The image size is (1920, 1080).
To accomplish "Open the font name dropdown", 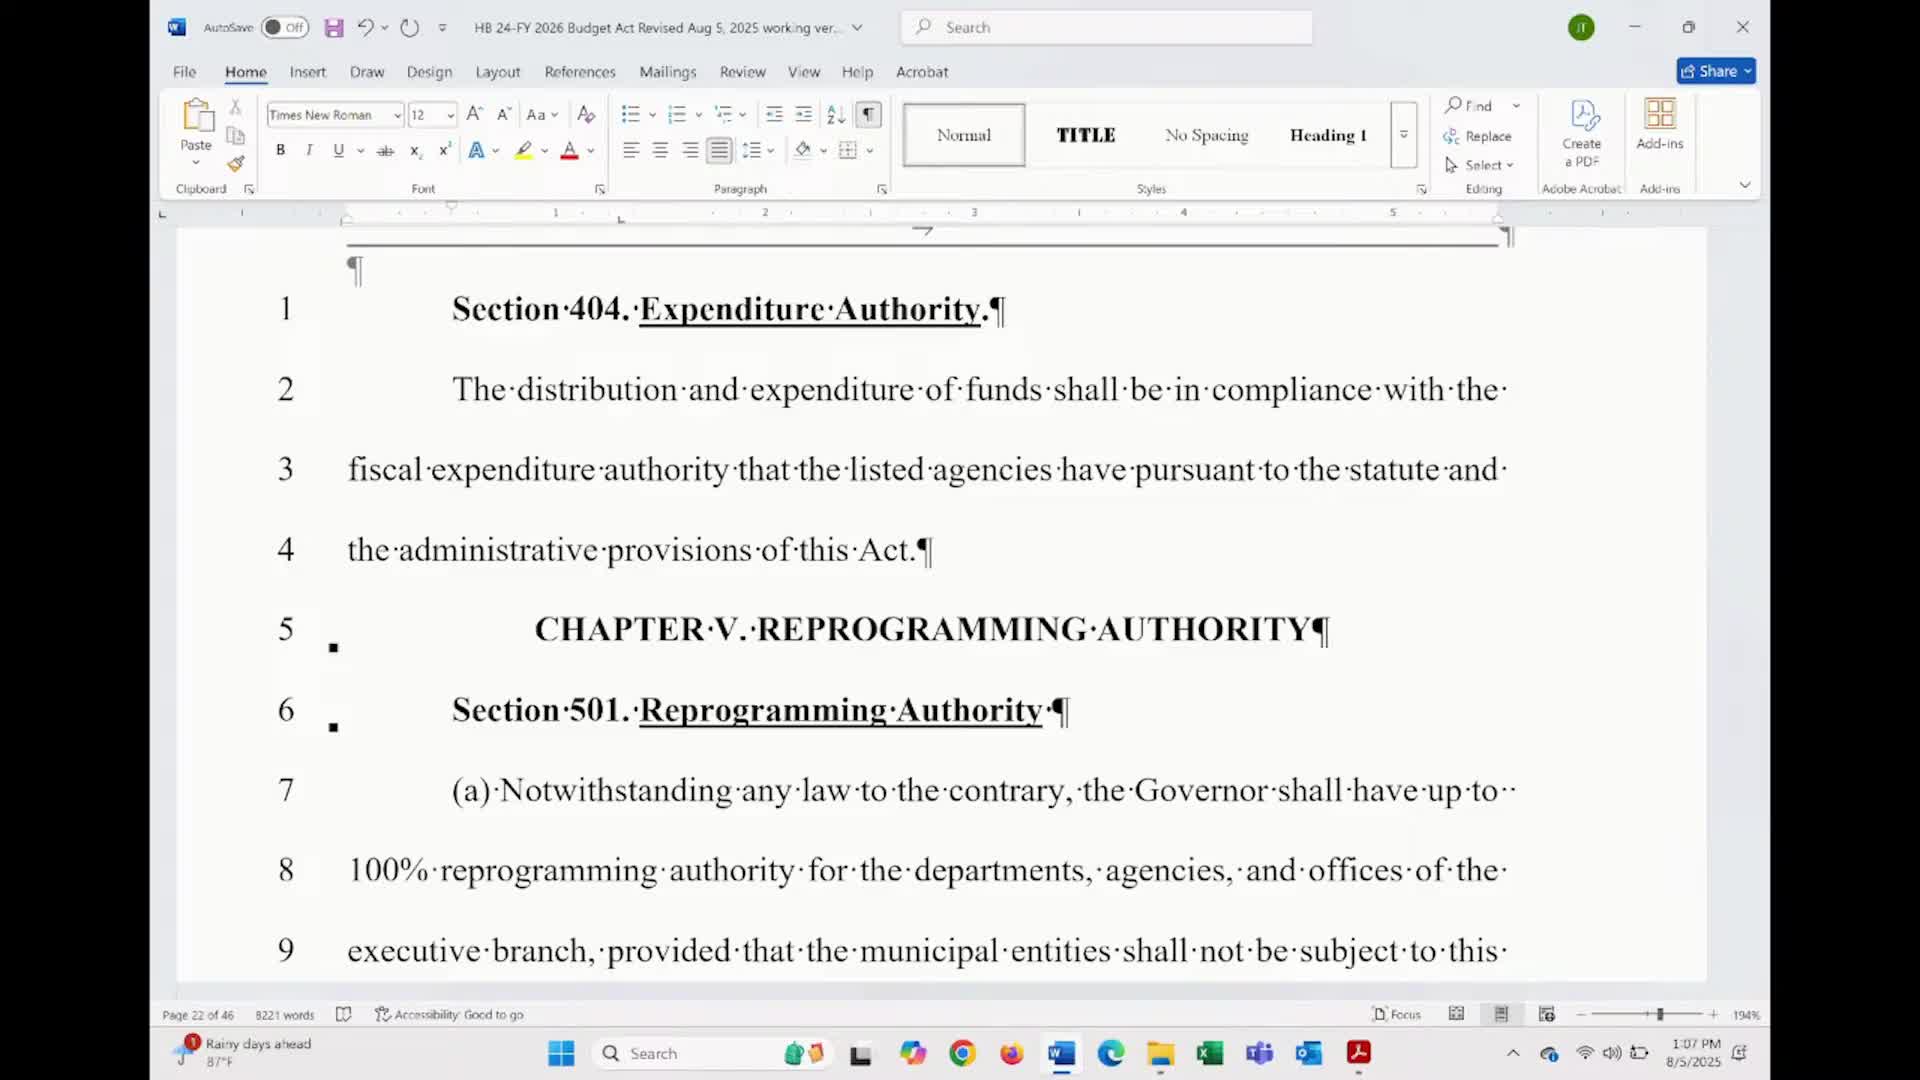I will click(397, 115).
